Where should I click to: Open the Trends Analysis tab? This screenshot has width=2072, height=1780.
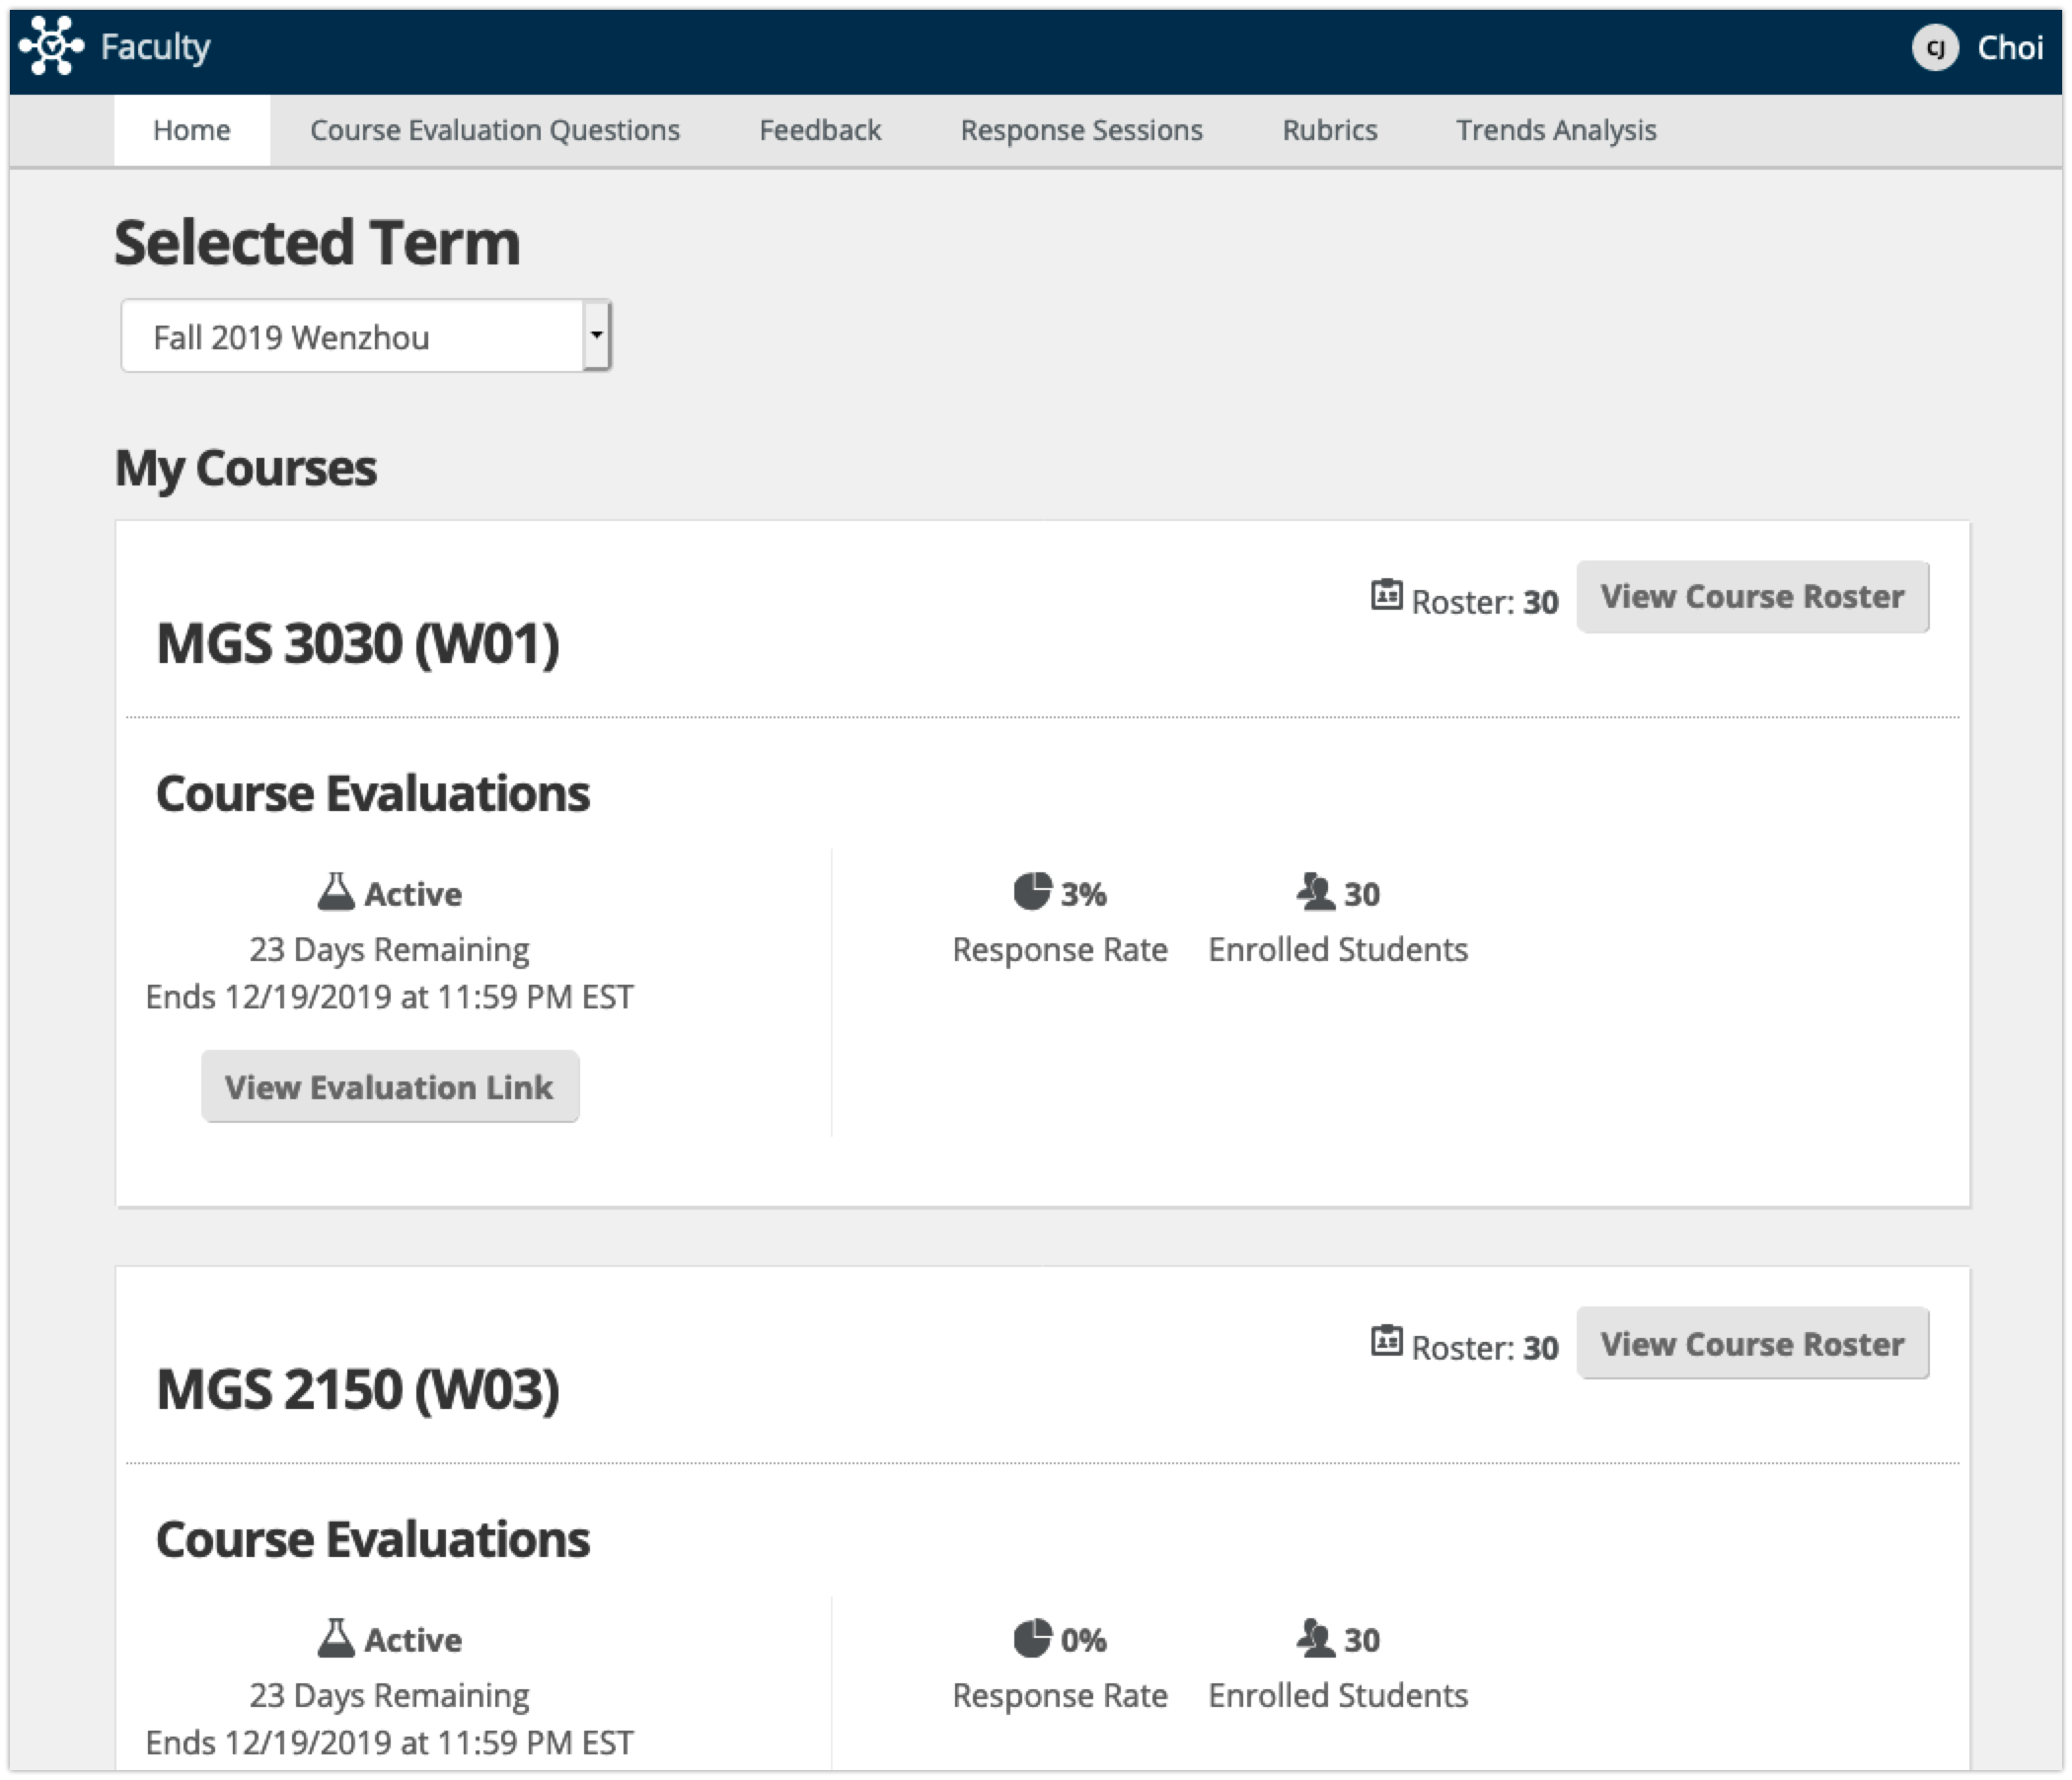tap(1556, 130)
